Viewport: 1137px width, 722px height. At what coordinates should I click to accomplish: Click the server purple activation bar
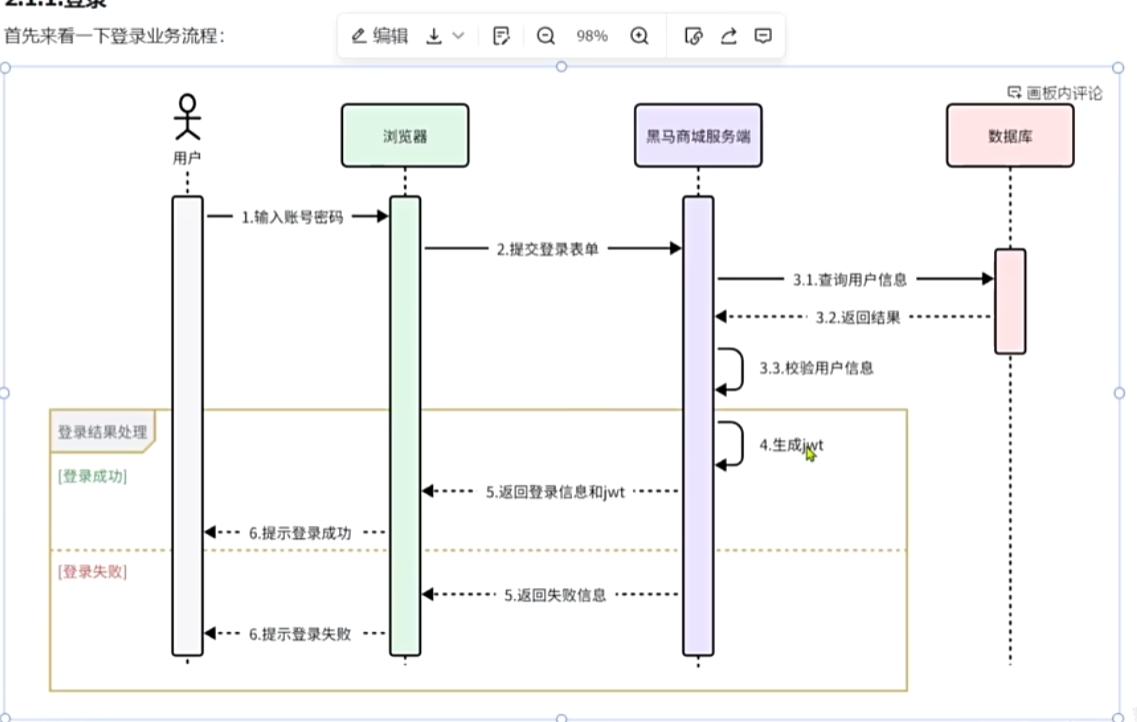pyautogui.click(x=698, y=426)
